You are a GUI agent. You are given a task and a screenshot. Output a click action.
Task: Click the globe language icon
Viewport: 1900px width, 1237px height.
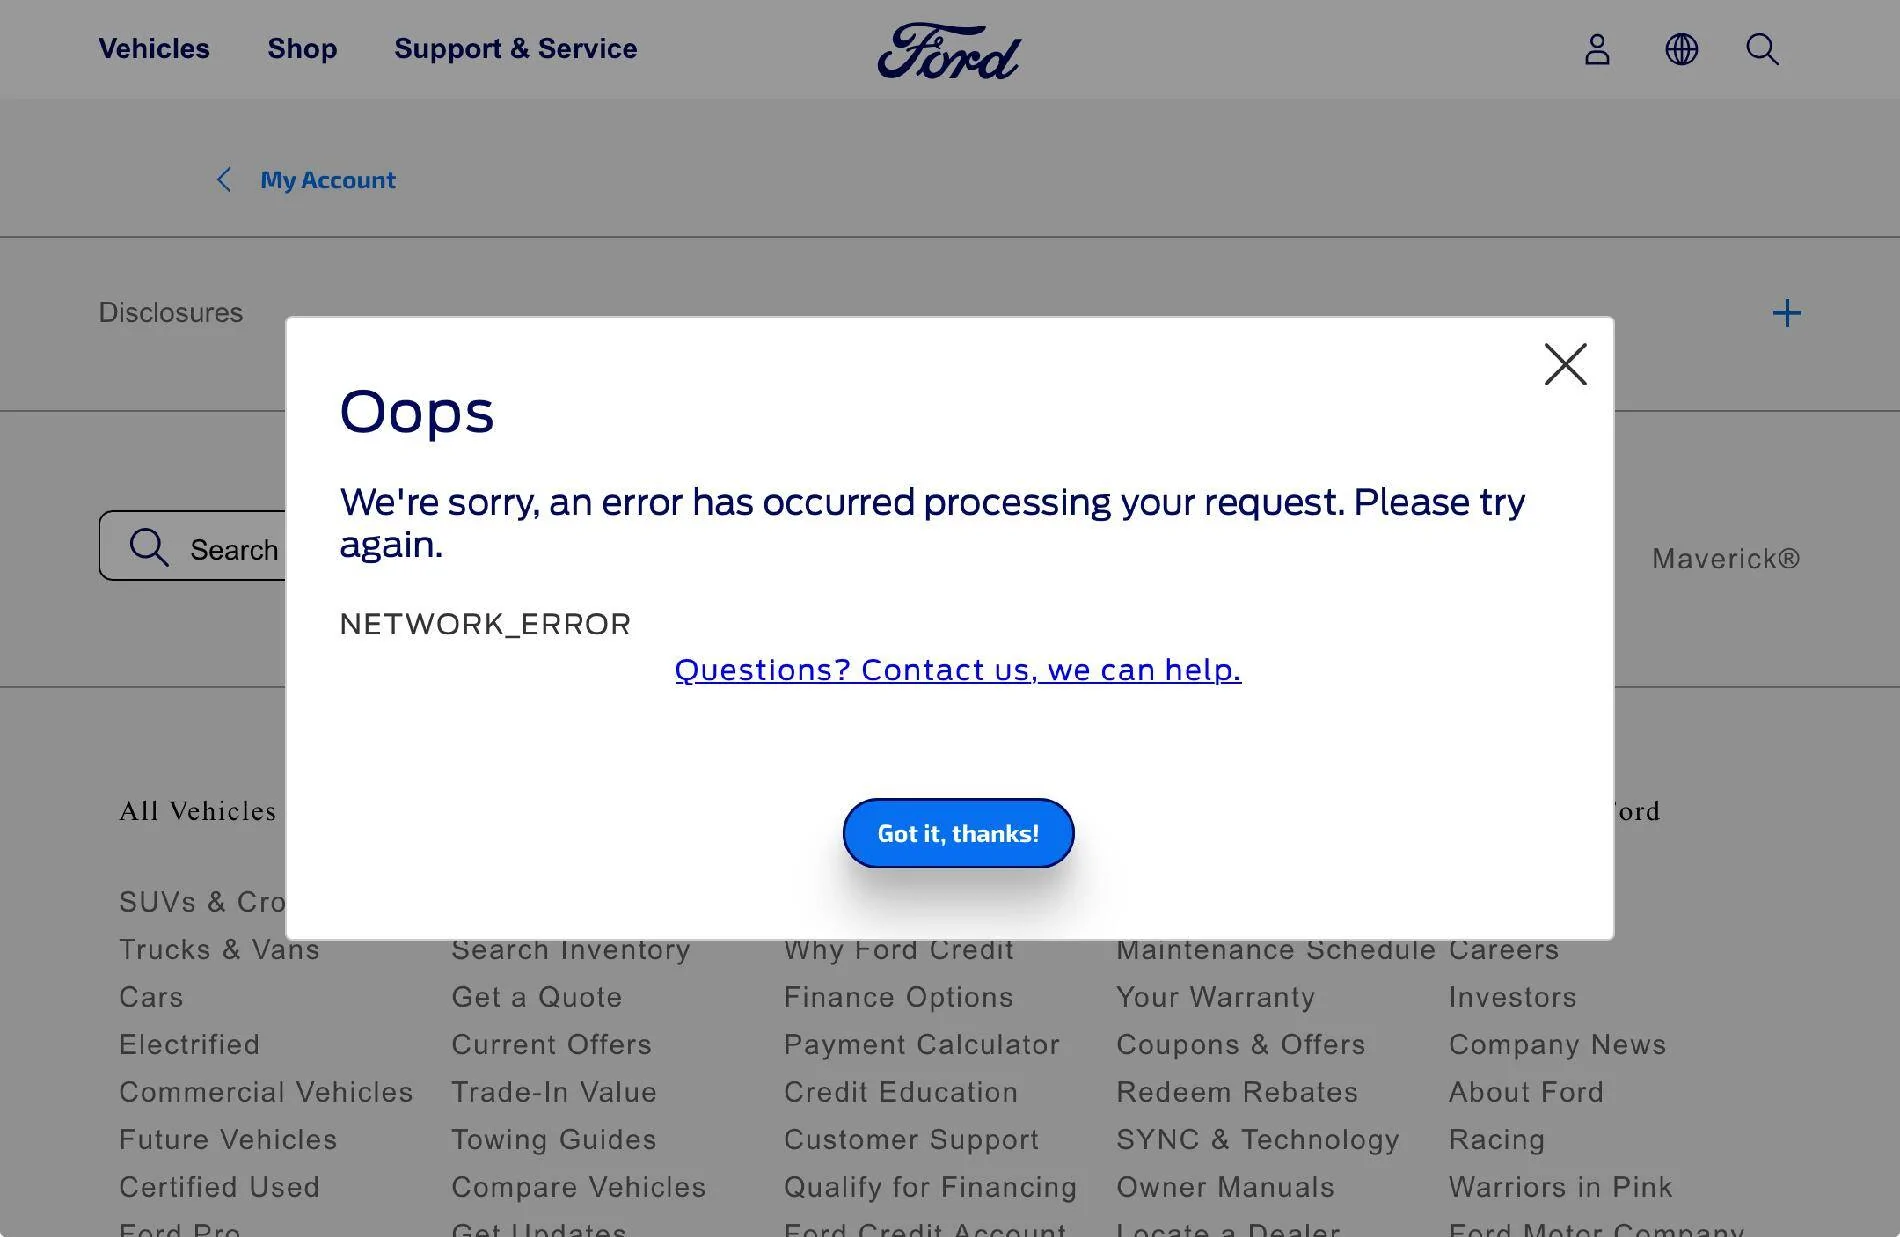pos(1682,49)
